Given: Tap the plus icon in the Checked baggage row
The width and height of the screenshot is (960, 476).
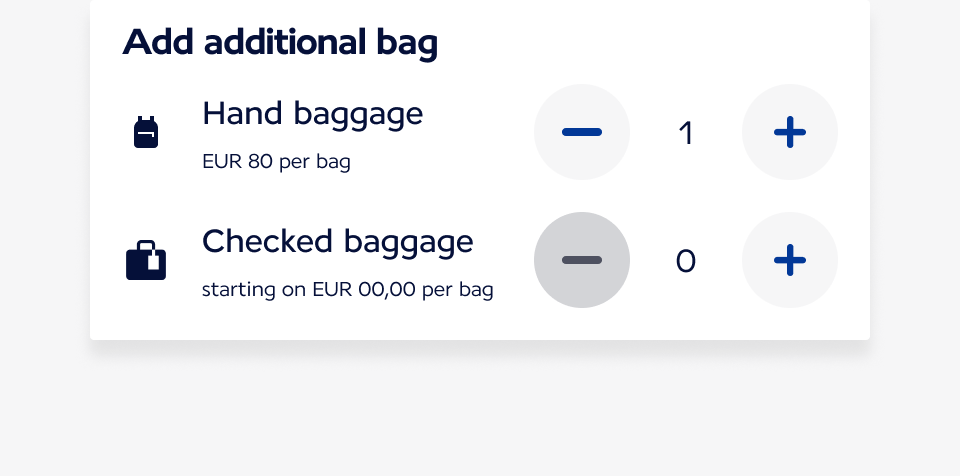Looking at the screenshot, I should click(x=790, y=260).
